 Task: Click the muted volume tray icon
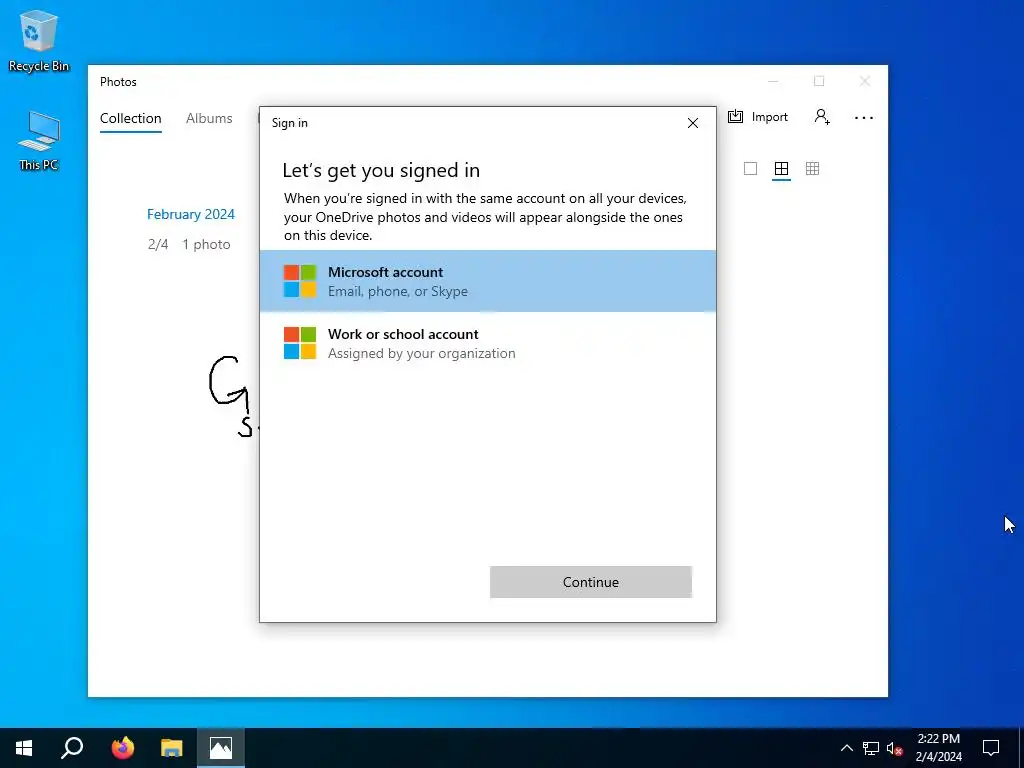pos(895,748)
